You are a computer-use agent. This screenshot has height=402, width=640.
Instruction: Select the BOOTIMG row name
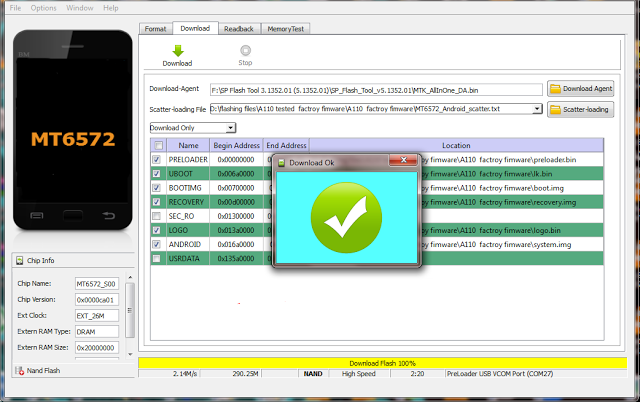(185, 188)
